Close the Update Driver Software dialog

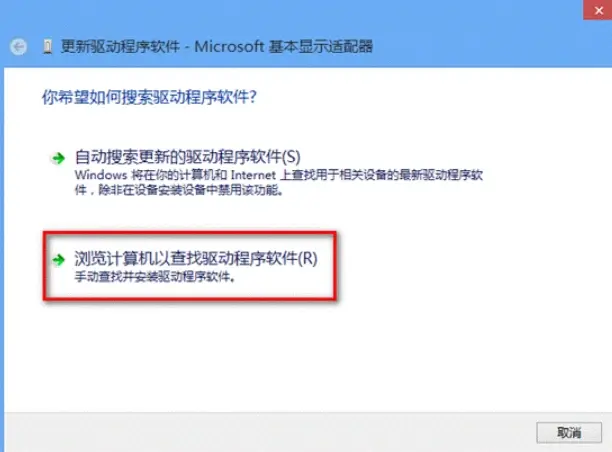598,10
